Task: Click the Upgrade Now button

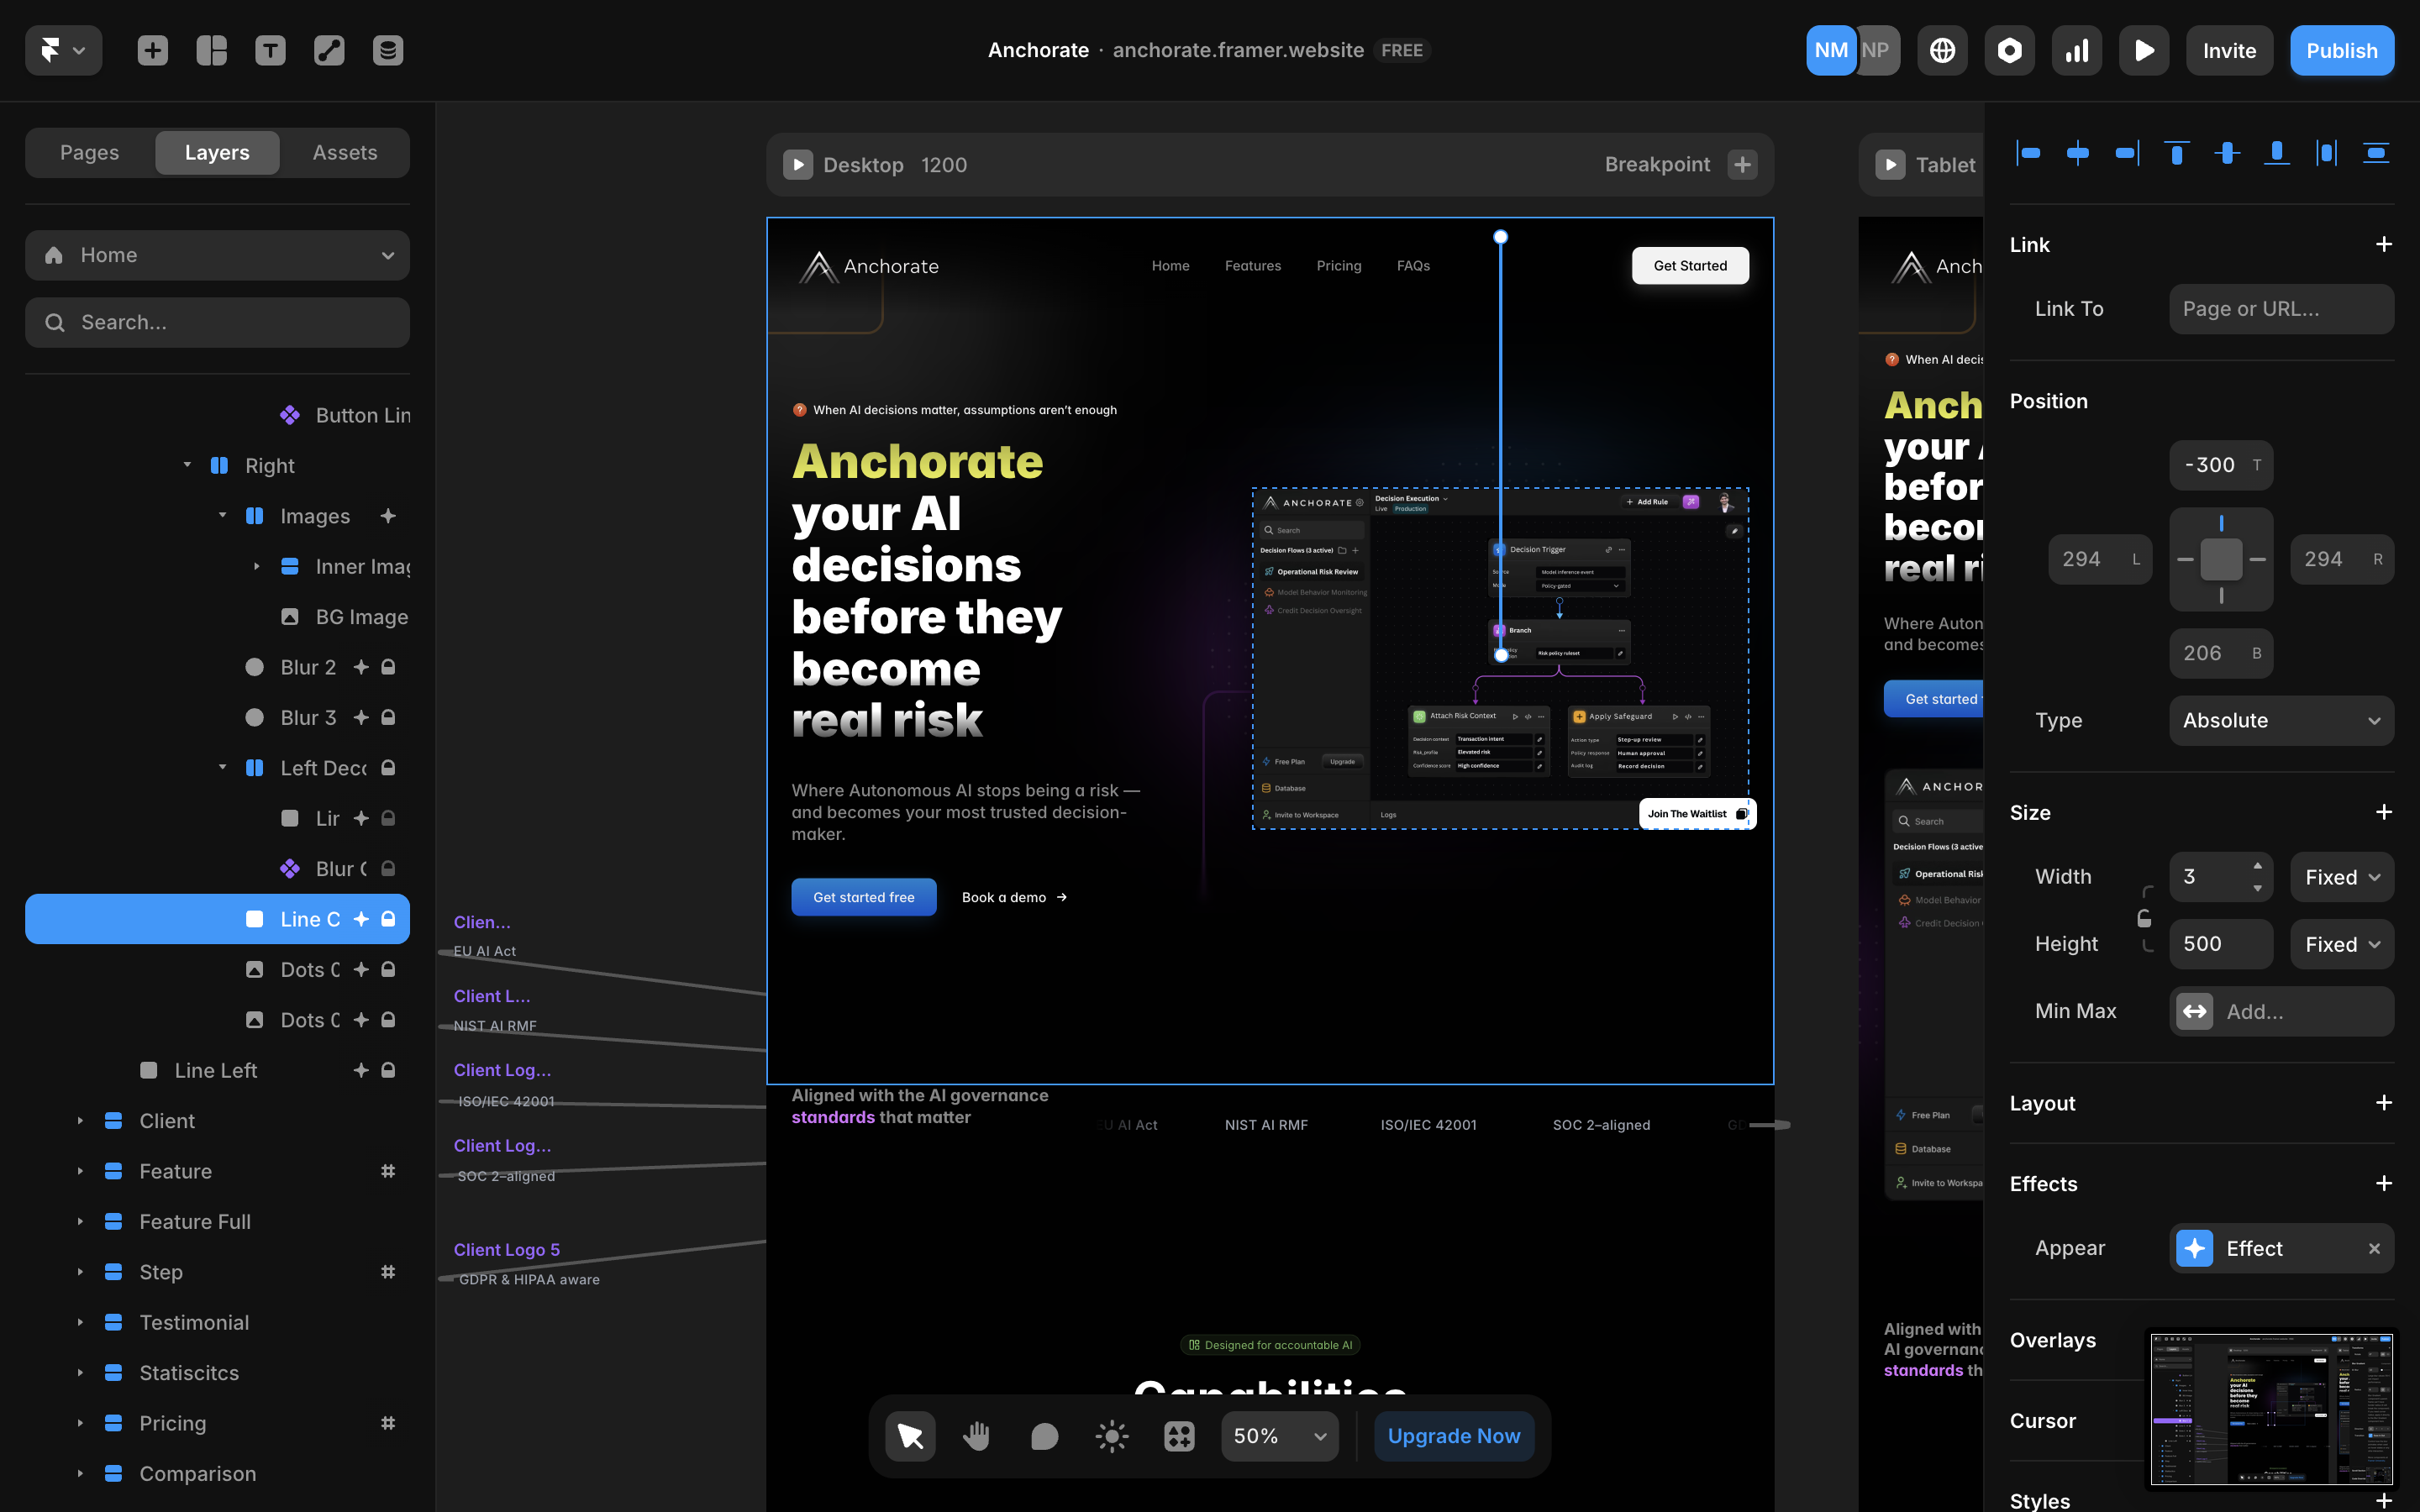Action: point(1453,1436)
